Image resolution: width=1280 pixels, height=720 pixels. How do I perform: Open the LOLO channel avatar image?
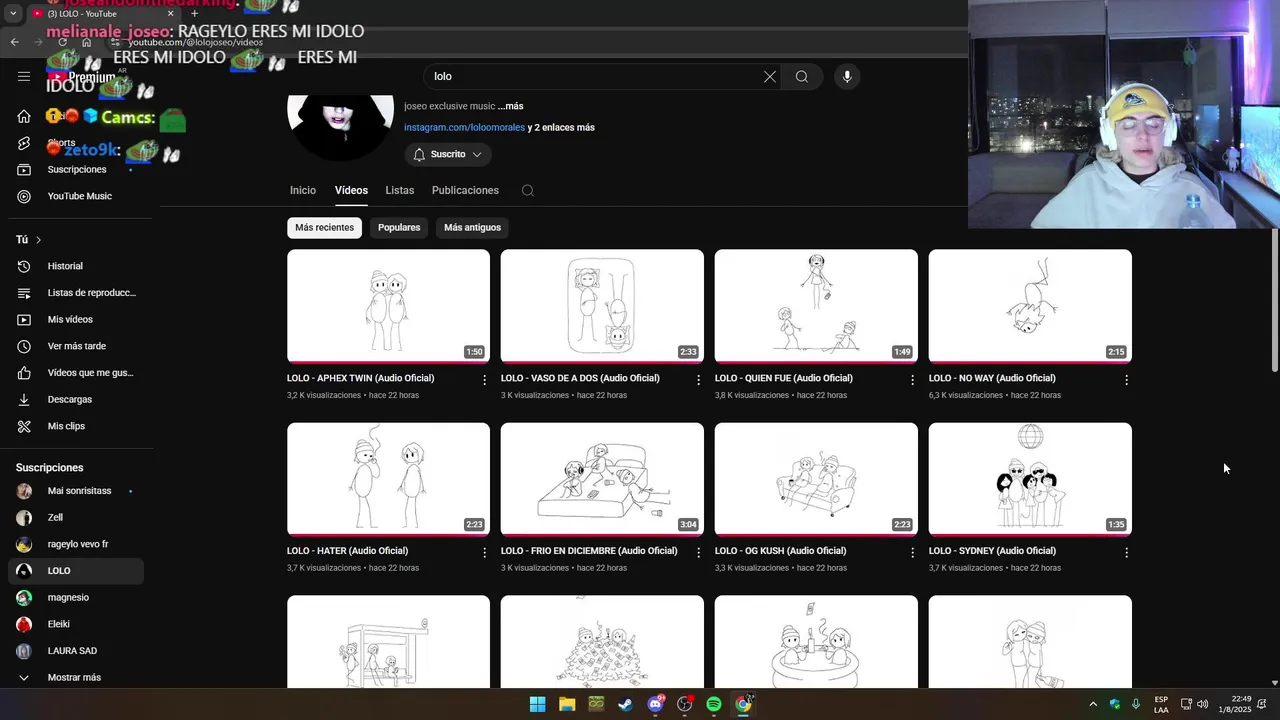340,127
